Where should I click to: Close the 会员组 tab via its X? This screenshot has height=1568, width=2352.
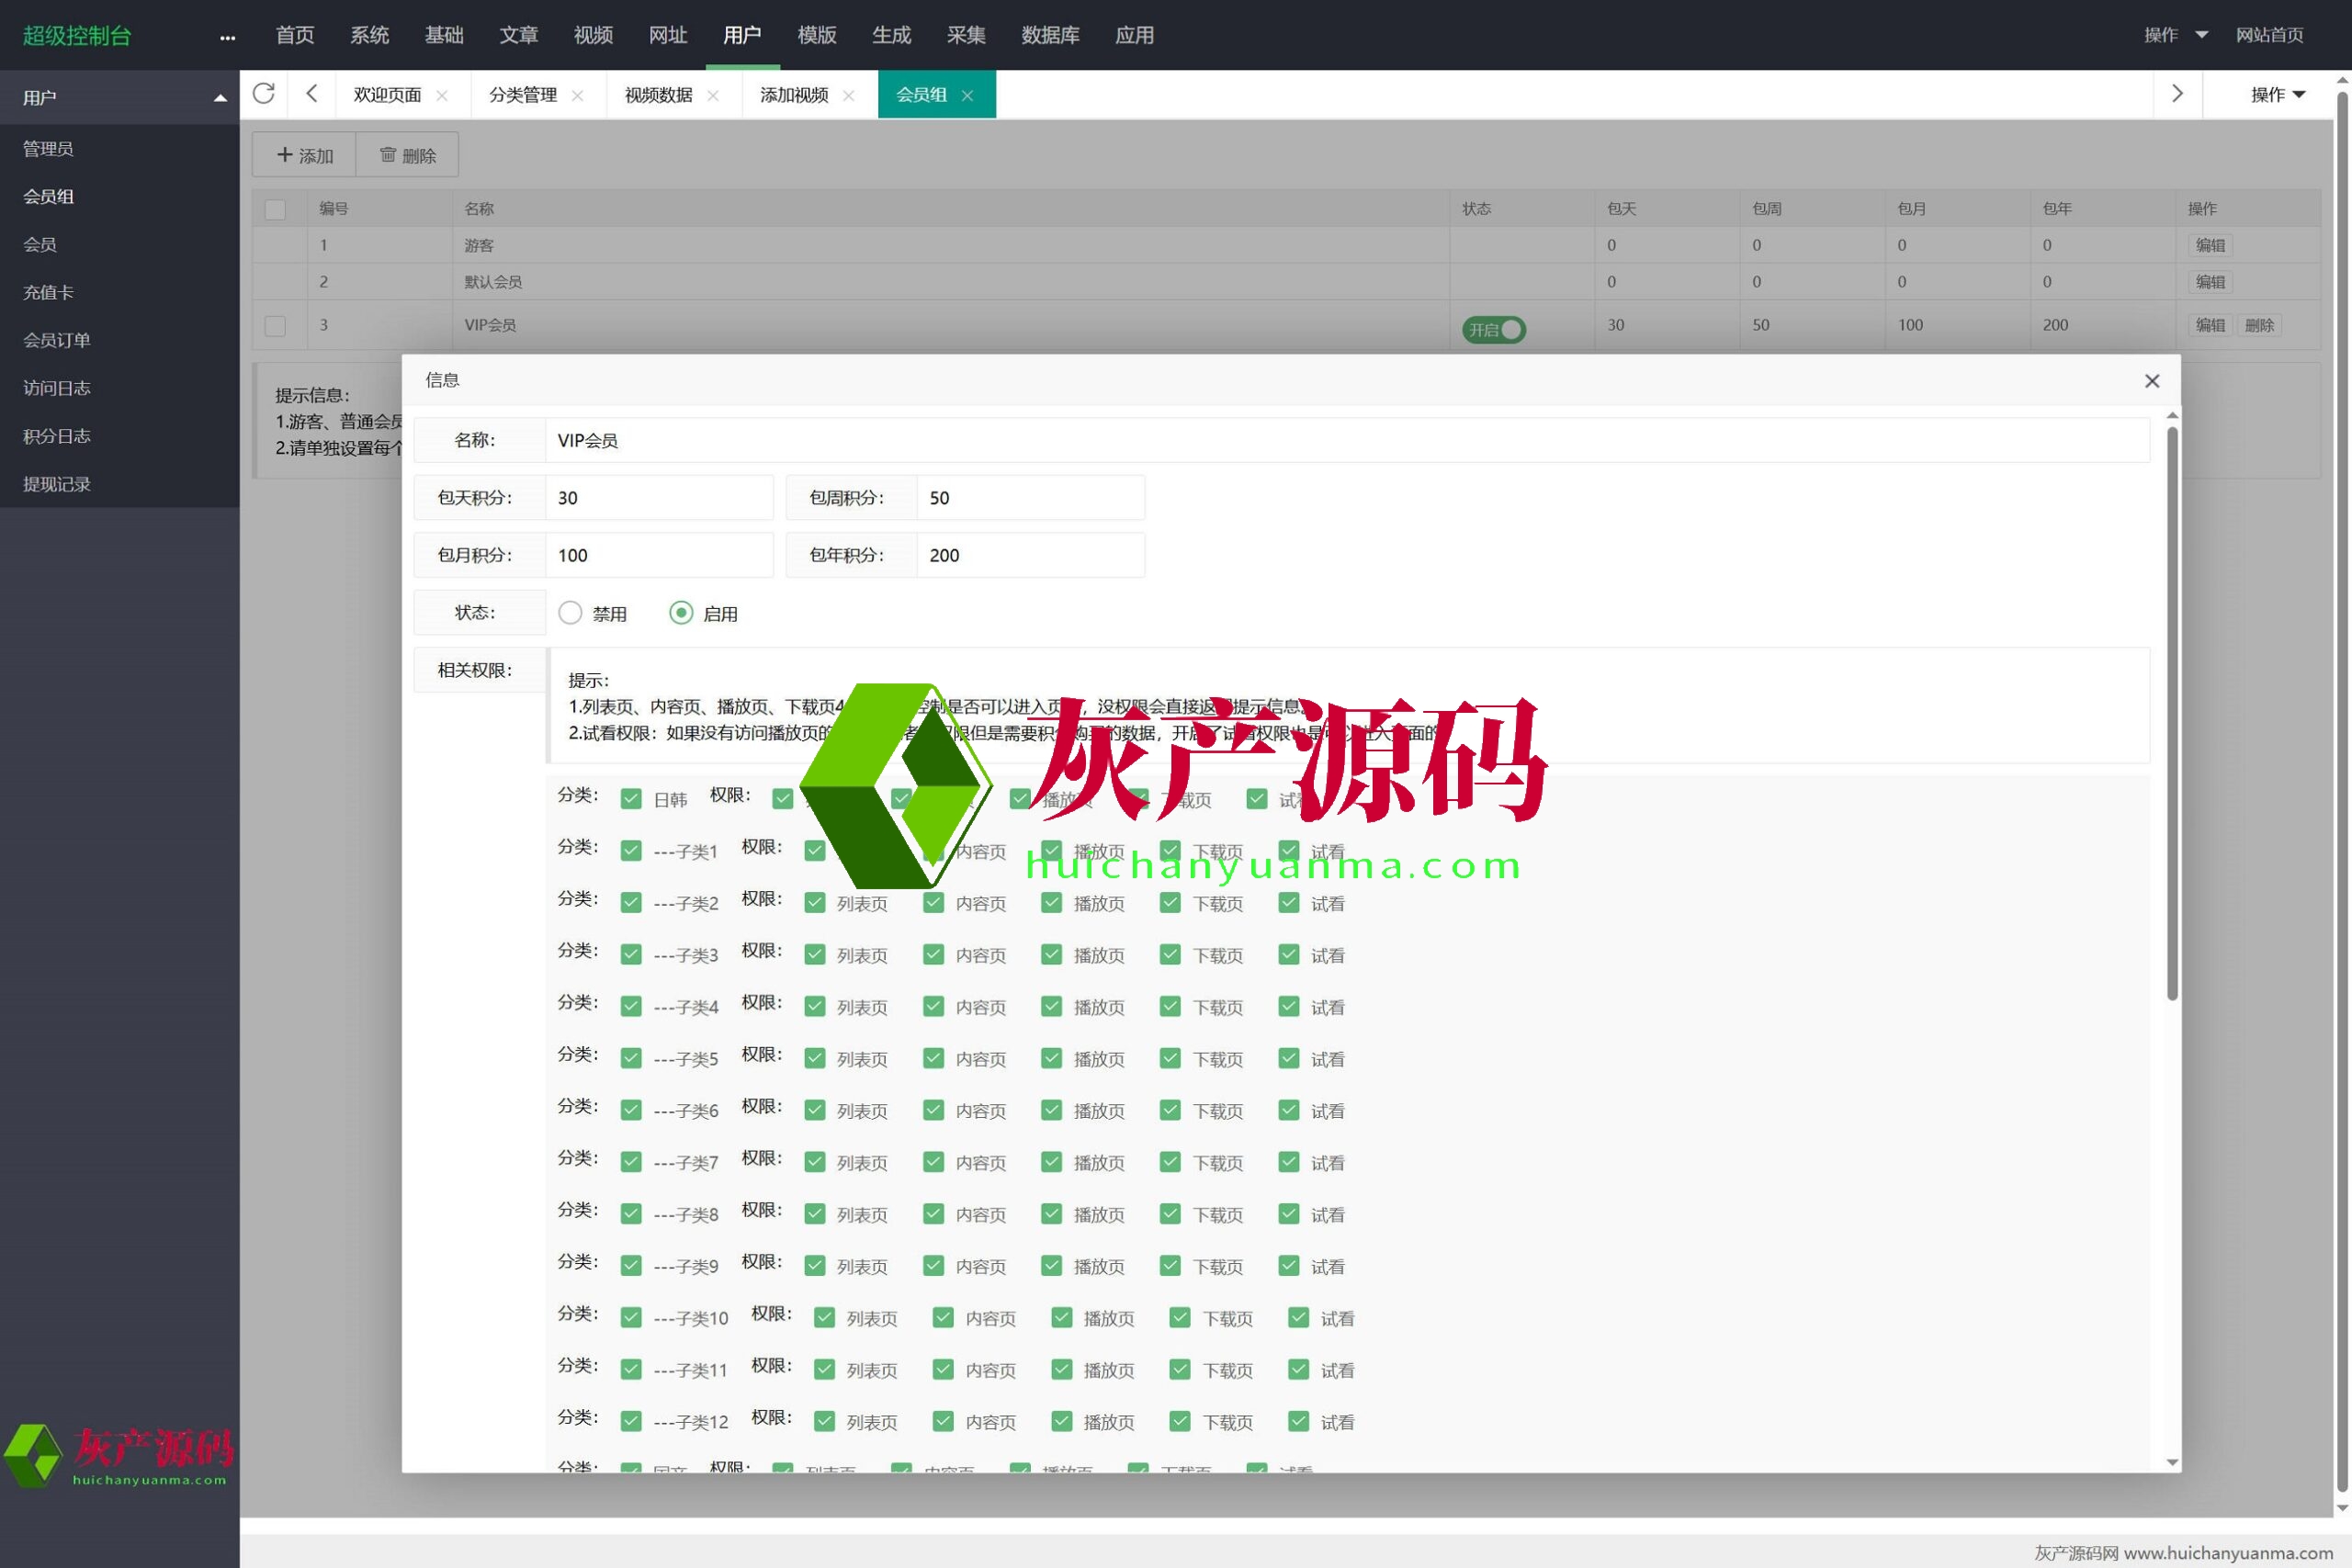pos(967,96)
